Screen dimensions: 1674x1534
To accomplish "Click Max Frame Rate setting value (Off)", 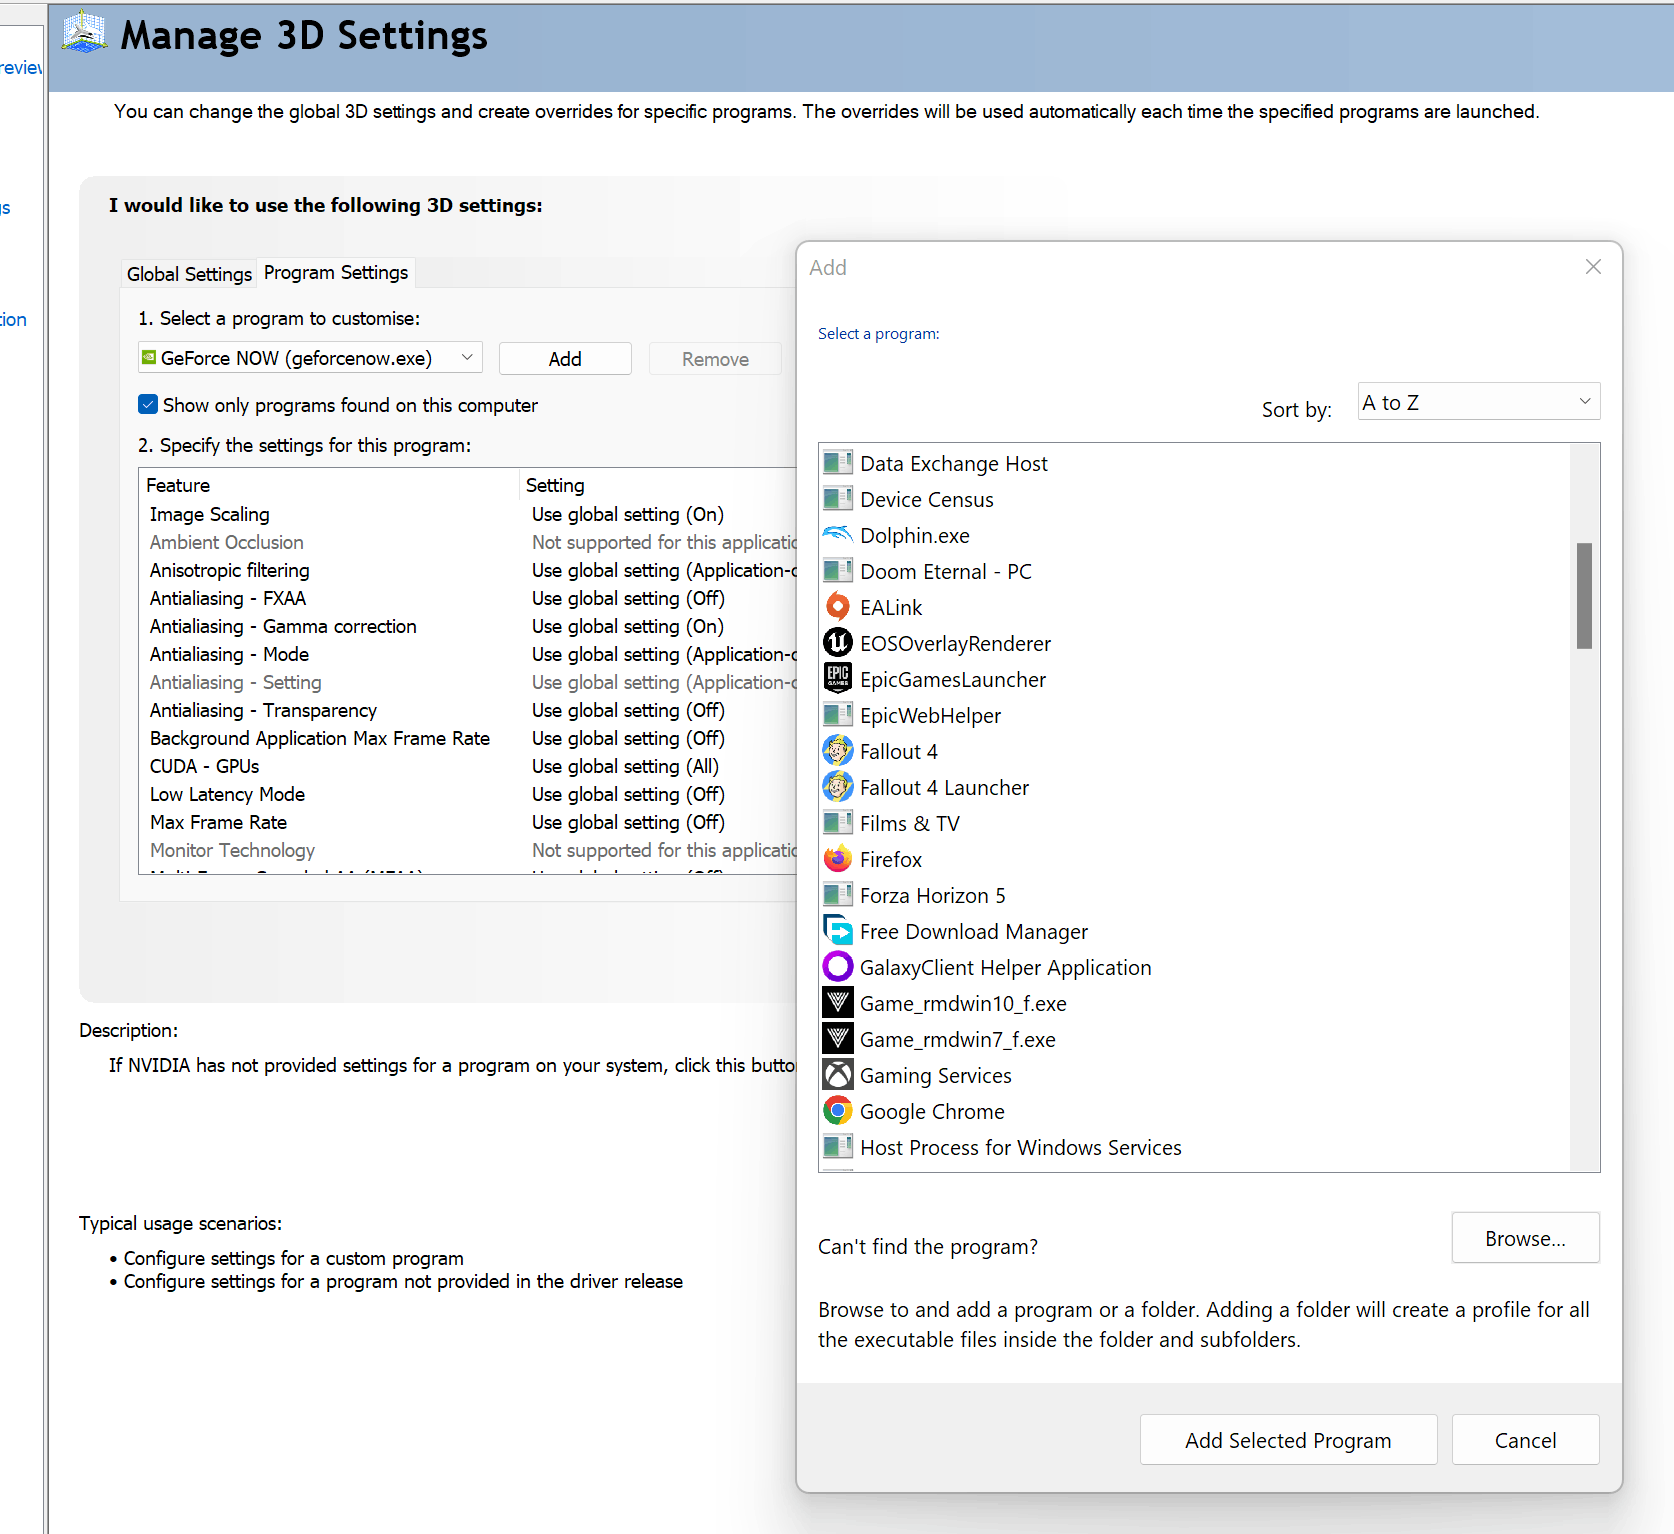I will (x=628, y=822).
